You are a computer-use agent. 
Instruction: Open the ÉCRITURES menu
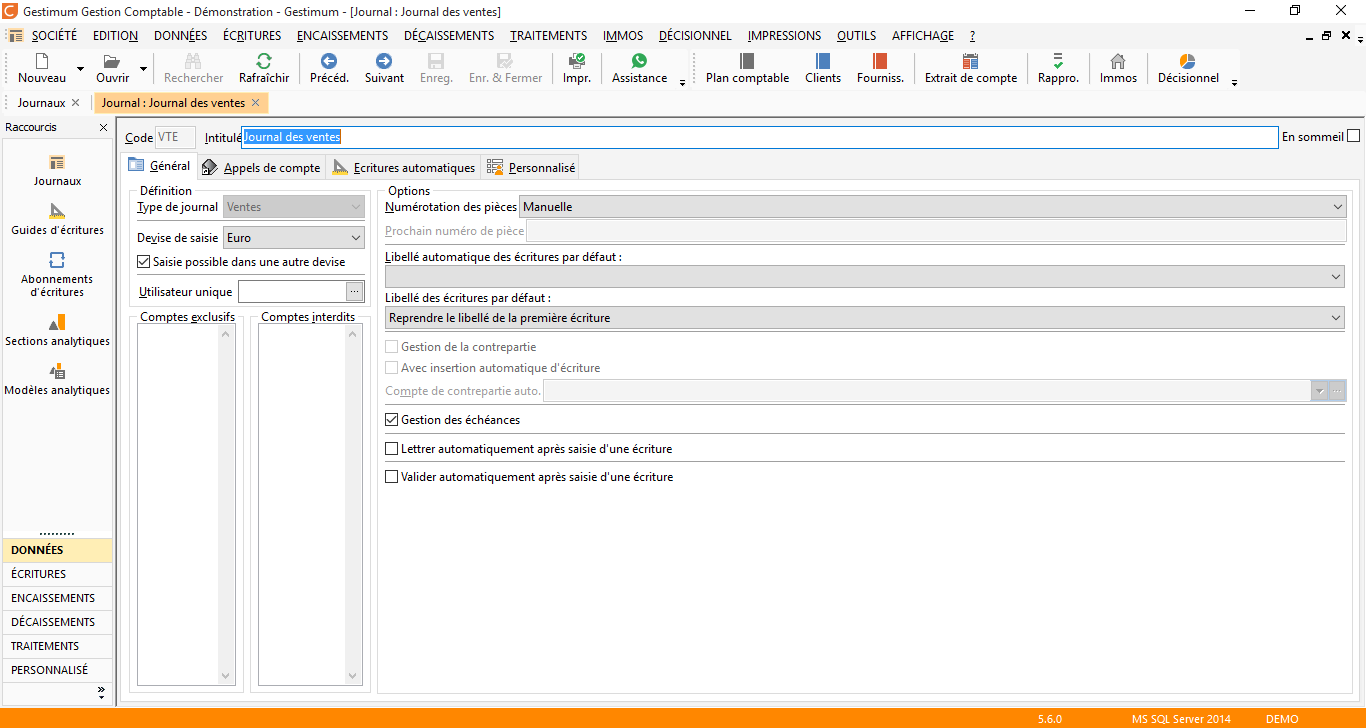point(252,36)
